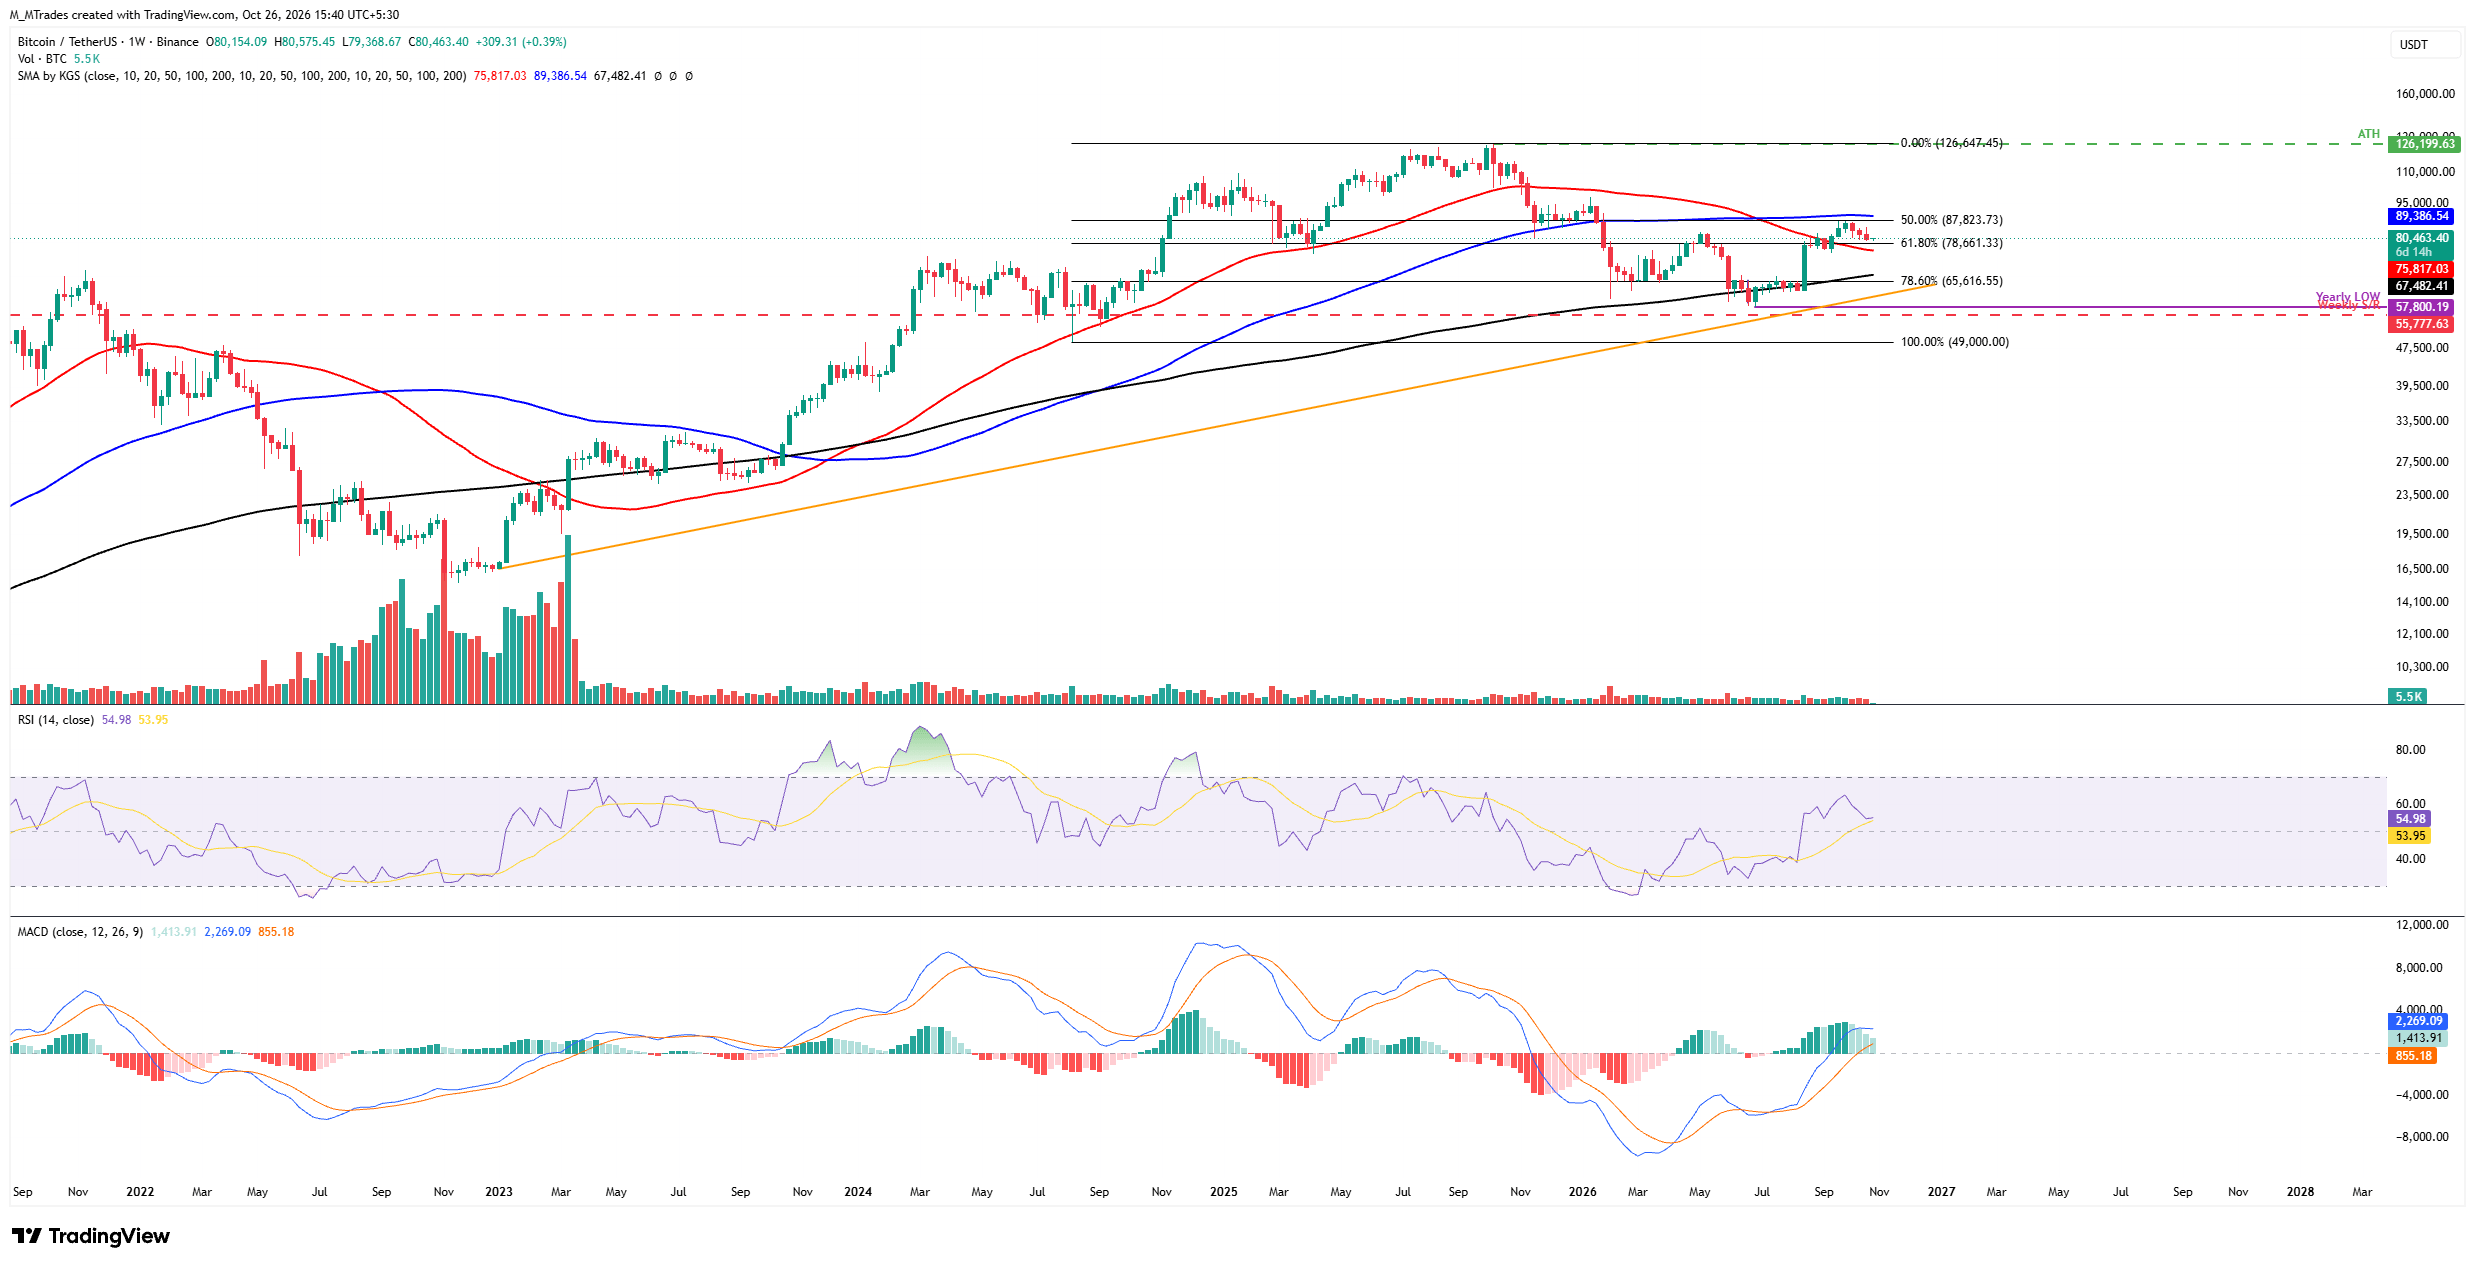The width and height of the screenshot is (2475, 1266).
Task: Click the red dashed-line price label 55,777.63
Action: coord(2421,324)
